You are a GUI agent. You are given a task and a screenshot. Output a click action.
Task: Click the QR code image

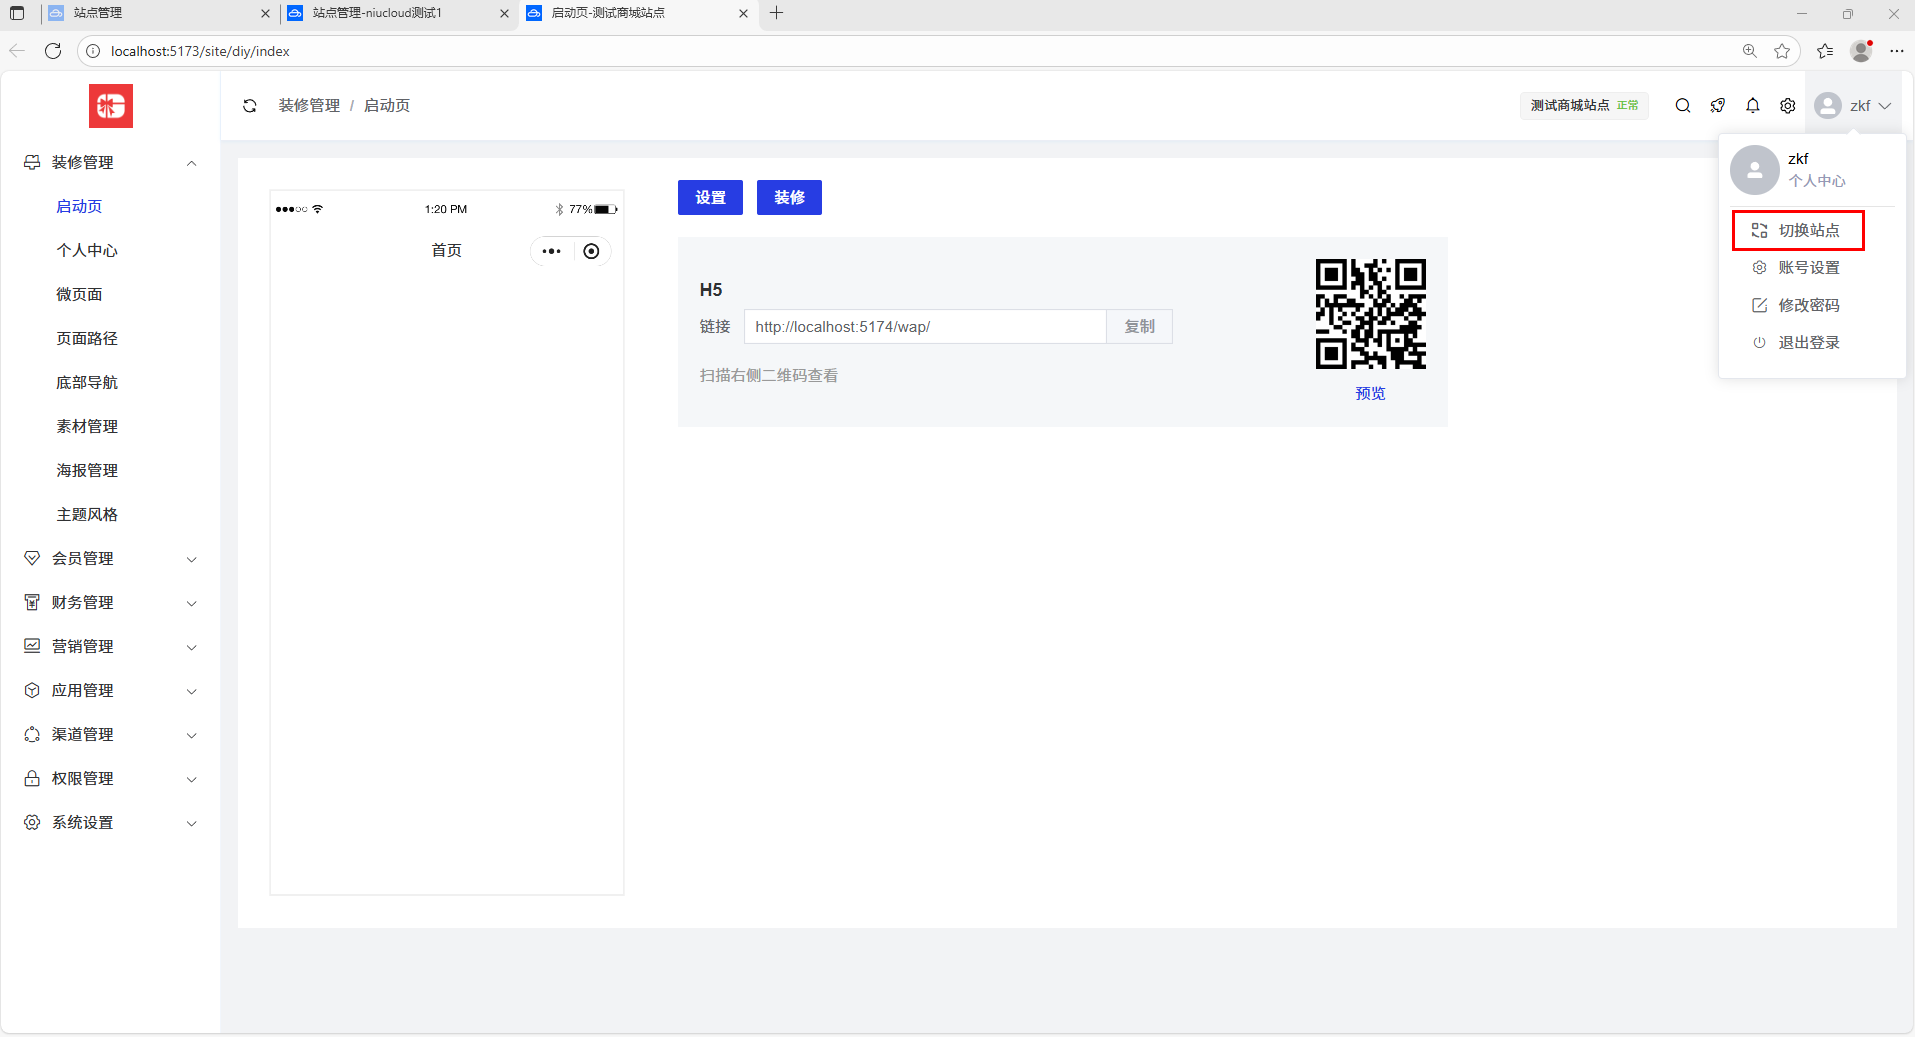[1370, 314]
